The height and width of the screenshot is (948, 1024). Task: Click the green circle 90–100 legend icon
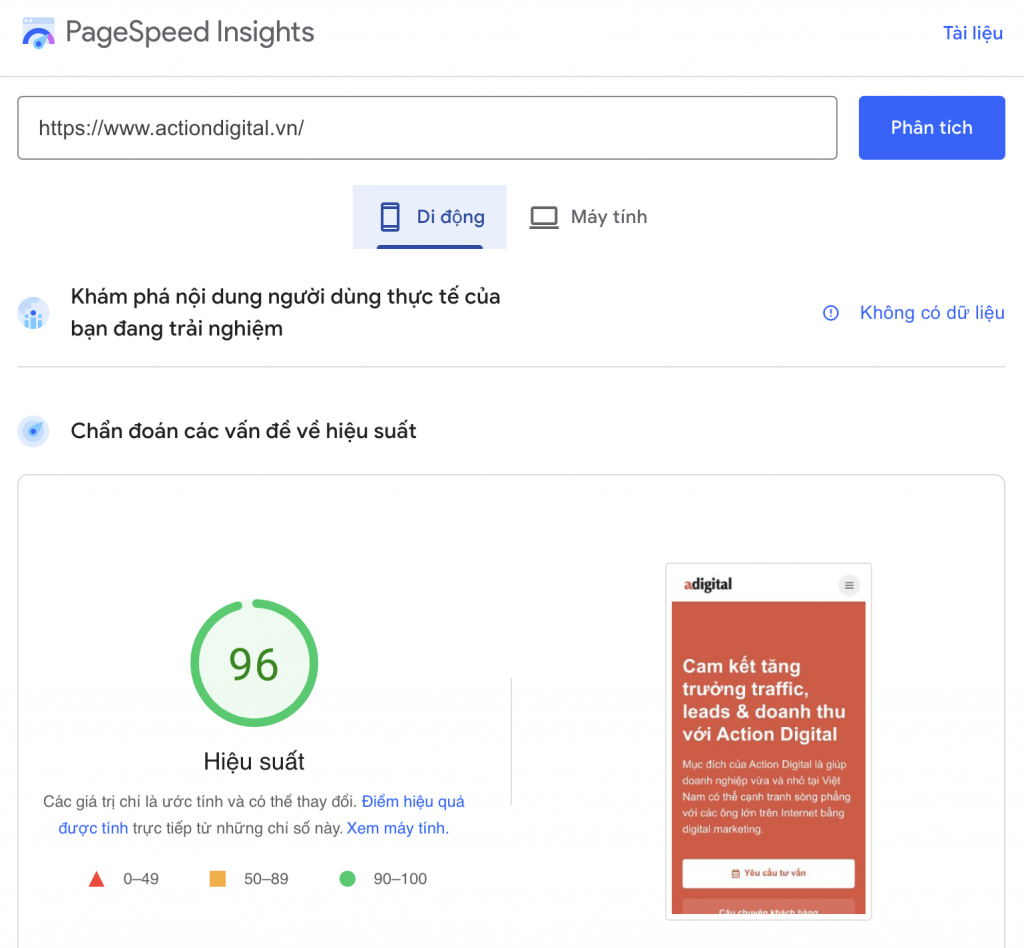347,879
